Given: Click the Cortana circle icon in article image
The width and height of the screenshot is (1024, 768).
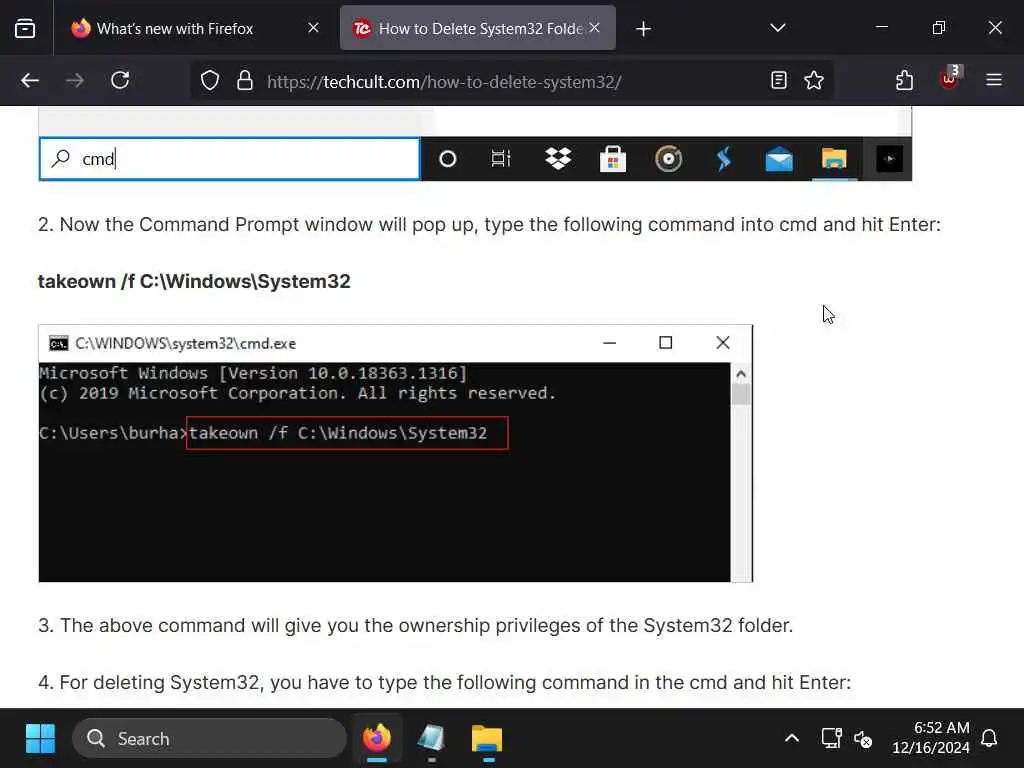Looking at the screenshot, I should [x=447, y=159].
